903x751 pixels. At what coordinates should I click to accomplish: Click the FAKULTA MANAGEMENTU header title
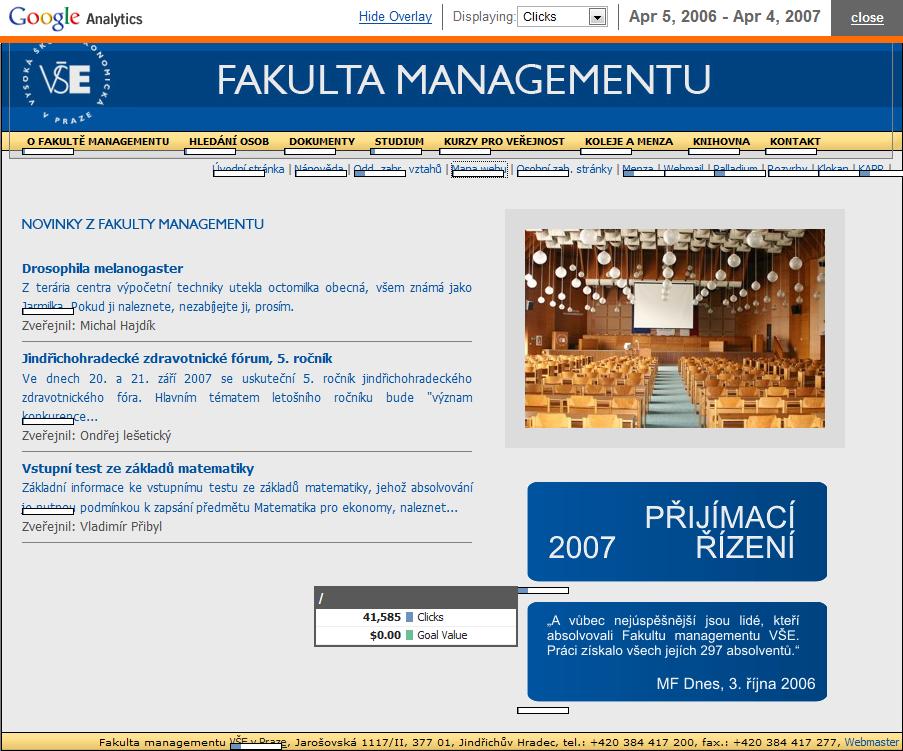(x=464, y=79)
